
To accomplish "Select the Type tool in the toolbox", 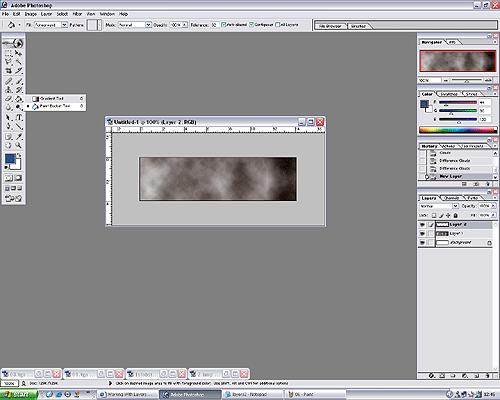I will (19, 118).
